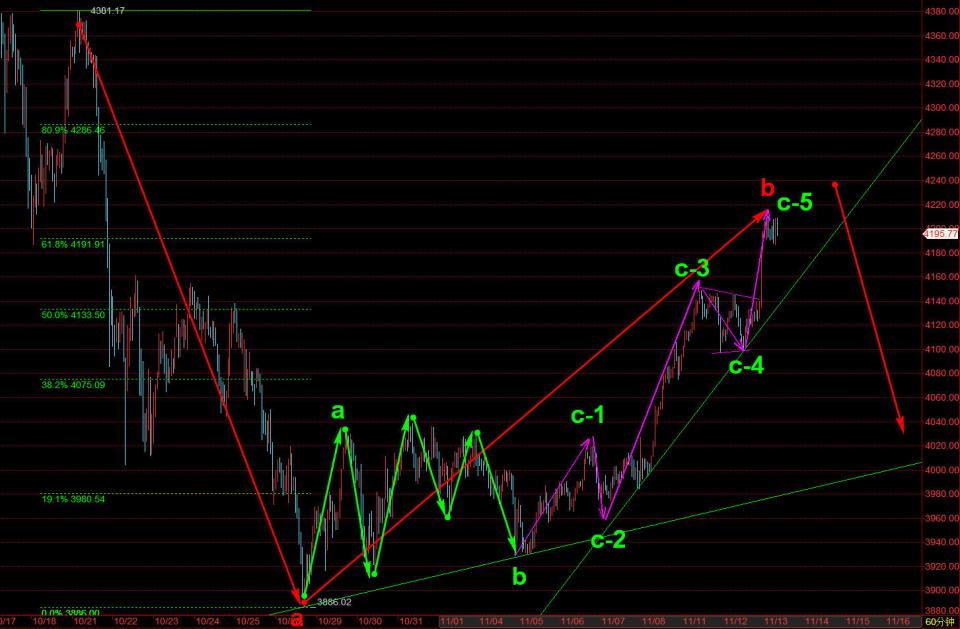Screen dimensions: 960x629
Task: Click the 3880.00 price axis value
Action: point(942,611)
